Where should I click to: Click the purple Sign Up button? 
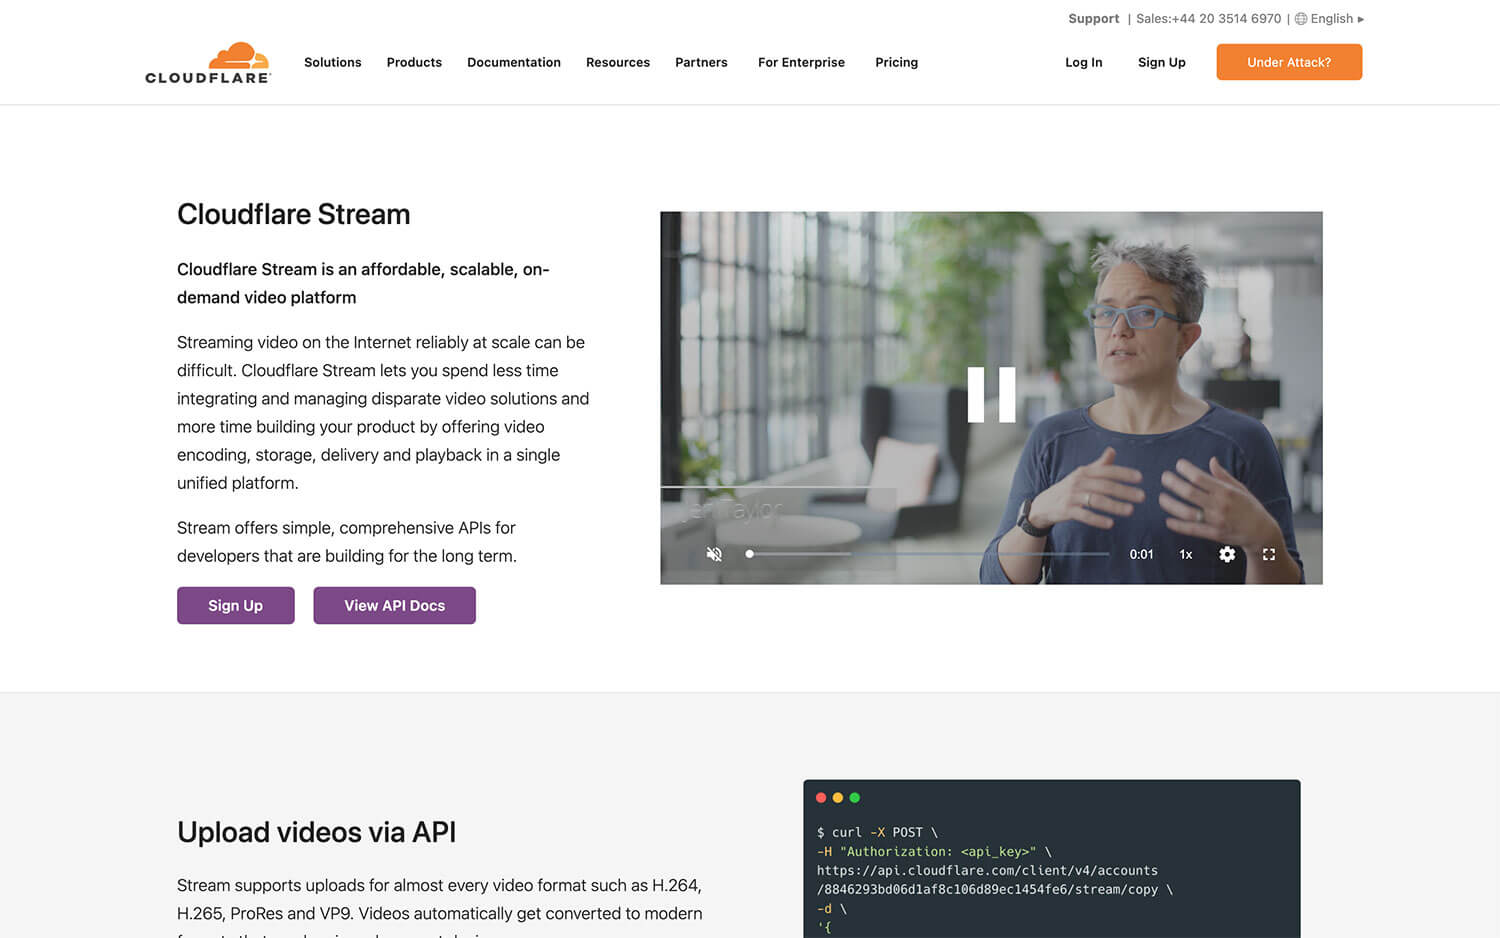[236, 605]
